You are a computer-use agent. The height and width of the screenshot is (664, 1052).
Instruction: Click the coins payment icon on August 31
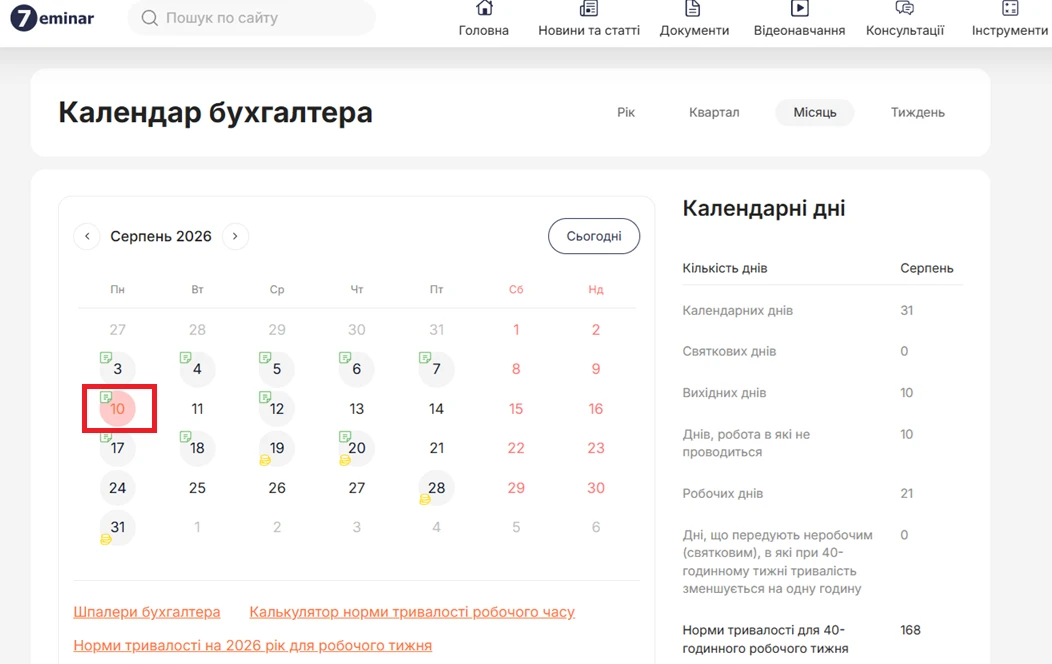pos(105,539)
